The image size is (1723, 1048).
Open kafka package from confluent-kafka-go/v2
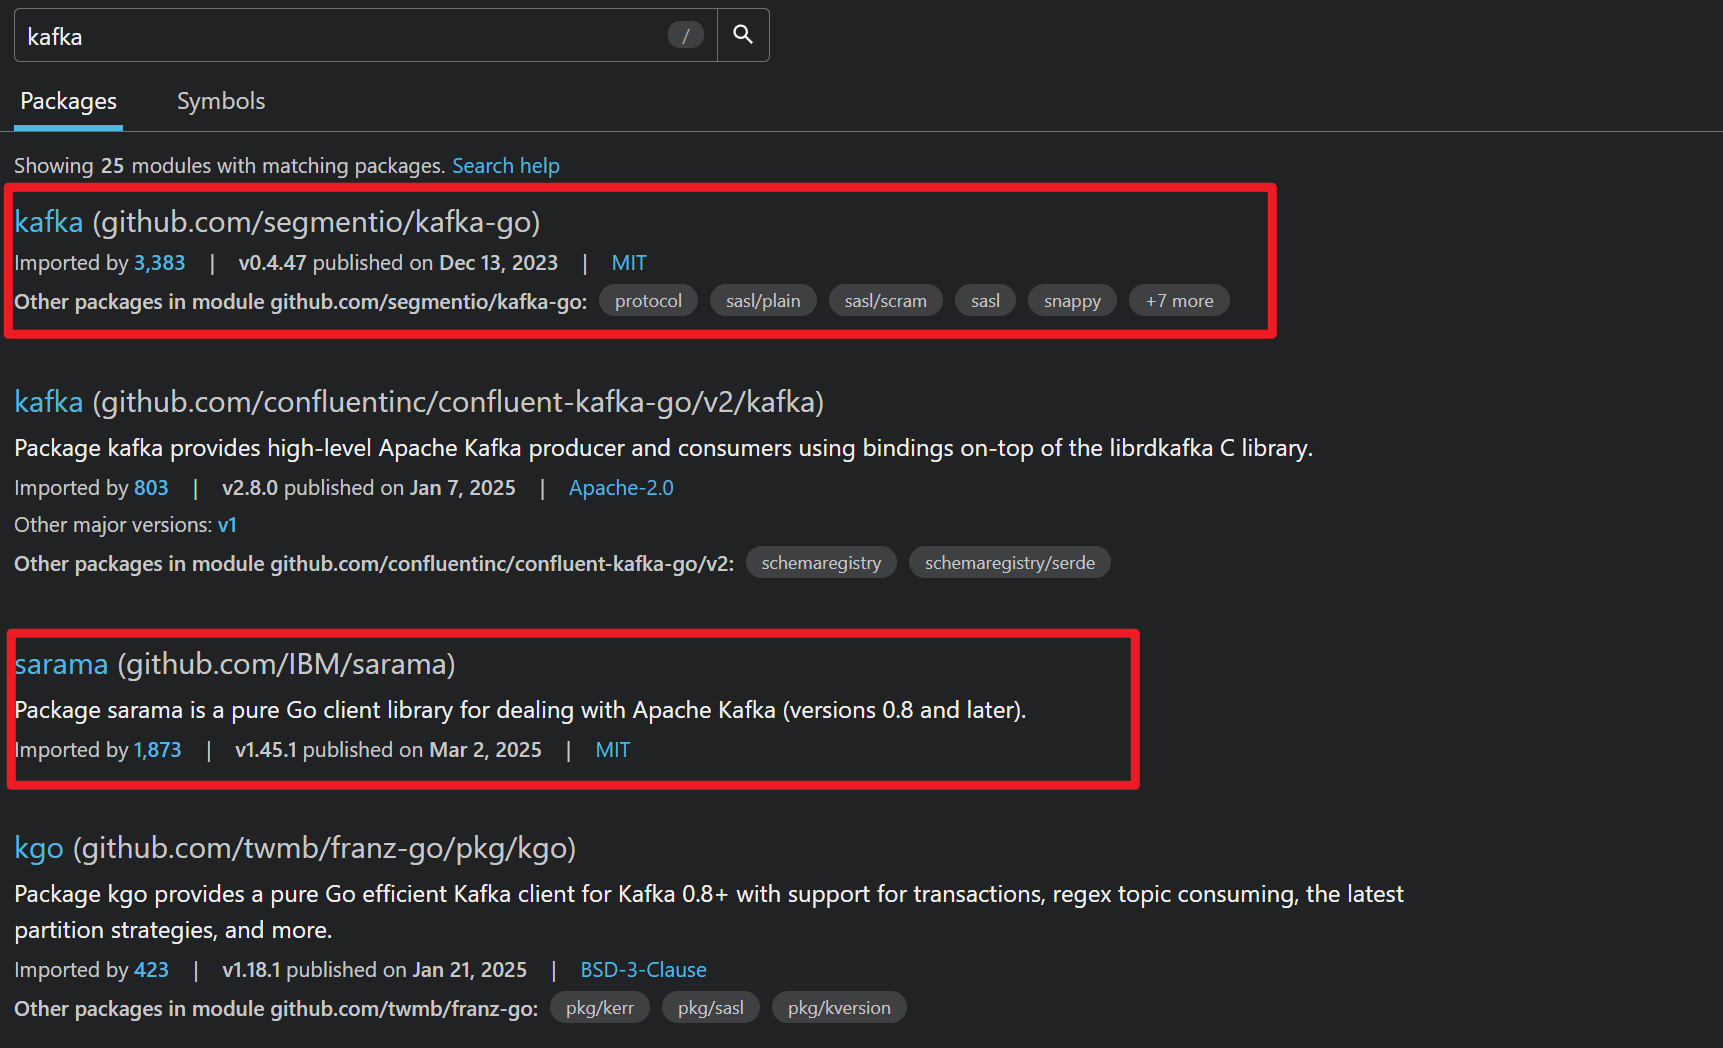49,401
